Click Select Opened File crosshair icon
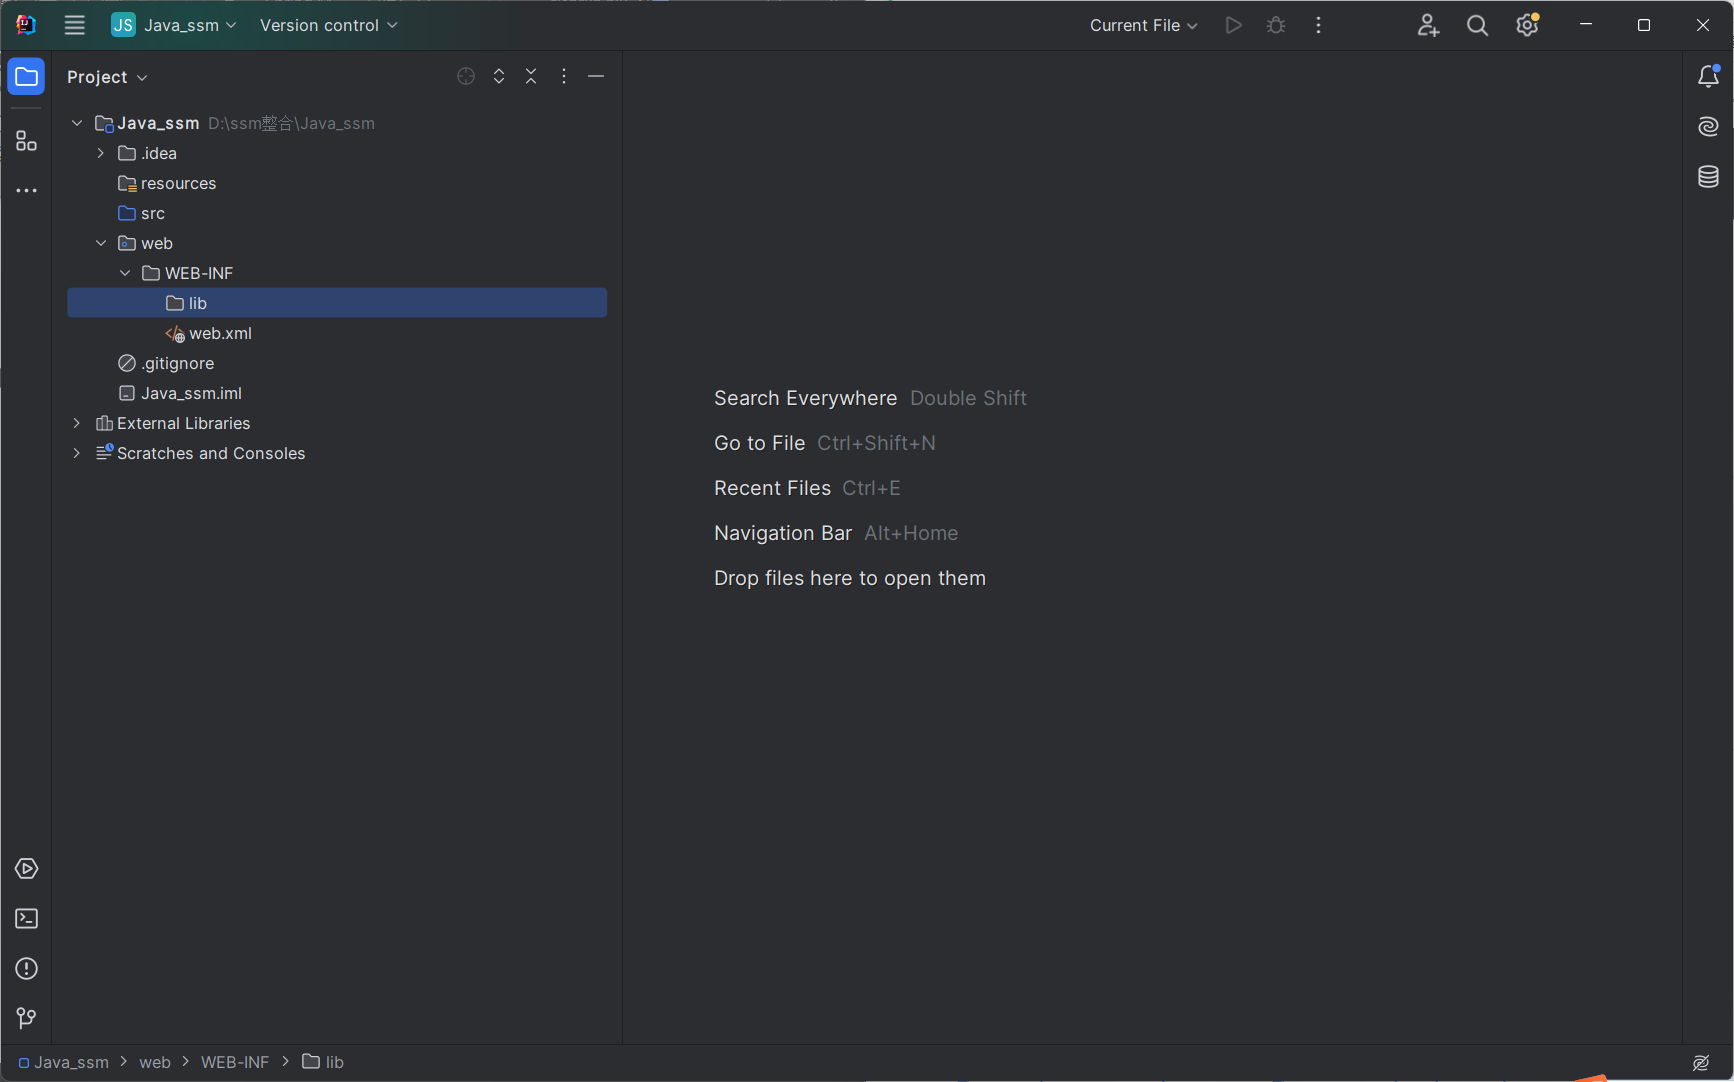 [466, 77]
